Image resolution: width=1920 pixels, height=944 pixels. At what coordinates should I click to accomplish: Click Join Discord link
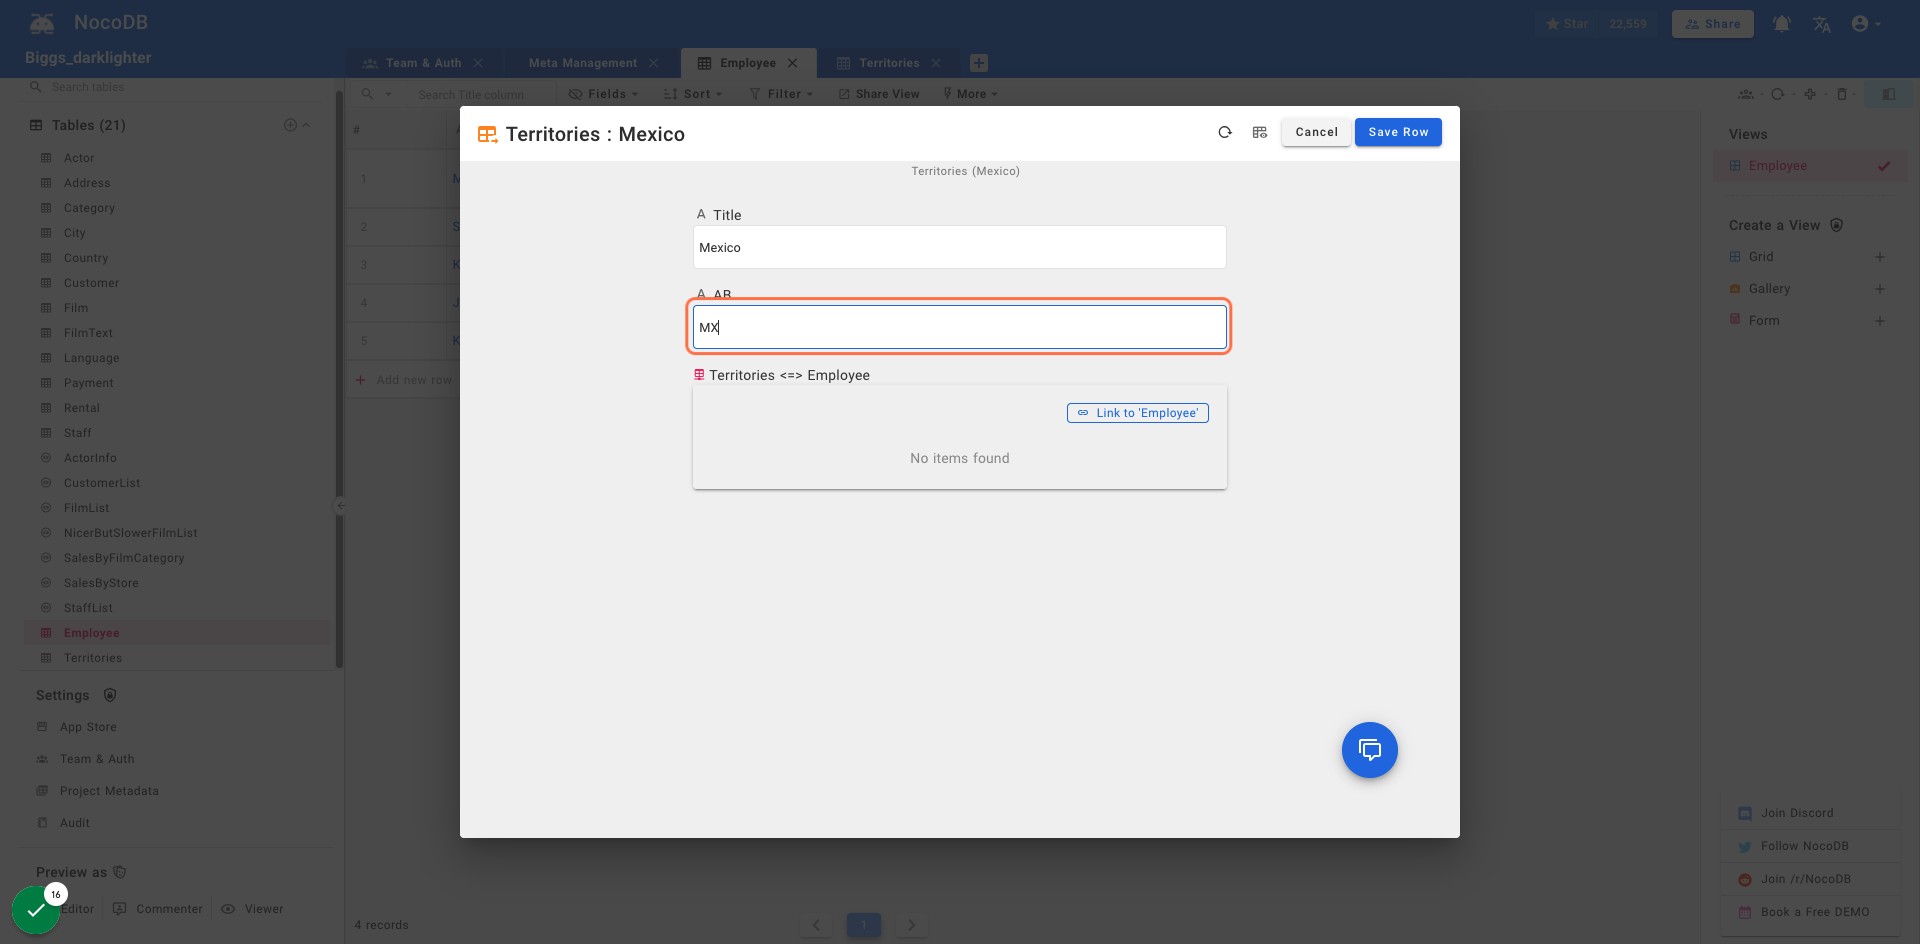pyautogui.click(x=1797, y=813)
